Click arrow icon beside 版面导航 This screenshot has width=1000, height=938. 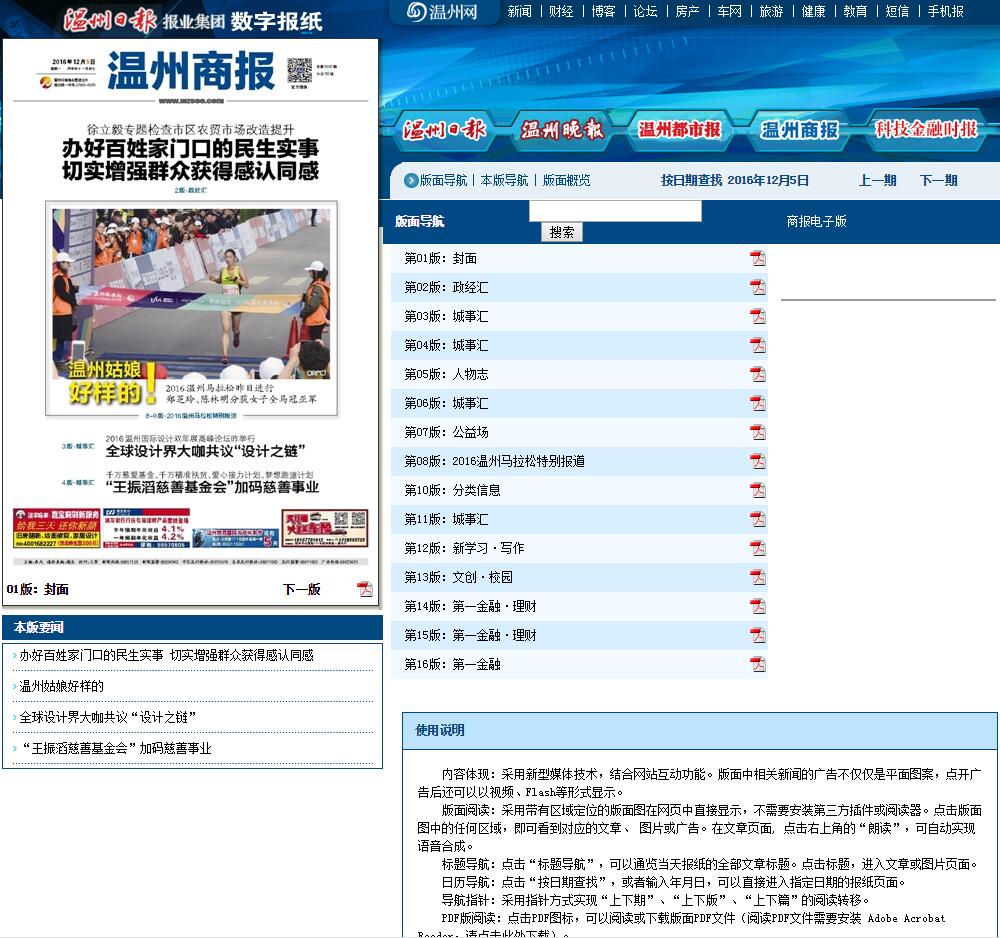click(411, 180)
